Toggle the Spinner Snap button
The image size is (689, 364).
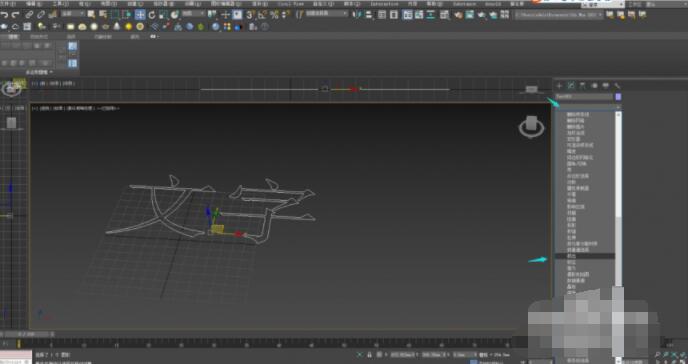tap(286, 15)
